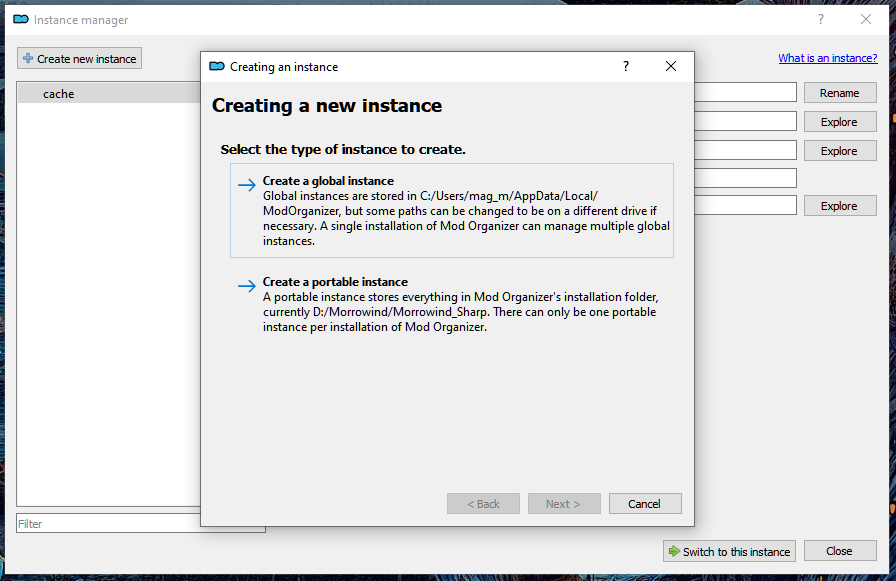Viewport: 896px width, 581px height.
Task: Click the Mod Organizer icon in Creating an instance title bar
Action: (x=217, y=67)
